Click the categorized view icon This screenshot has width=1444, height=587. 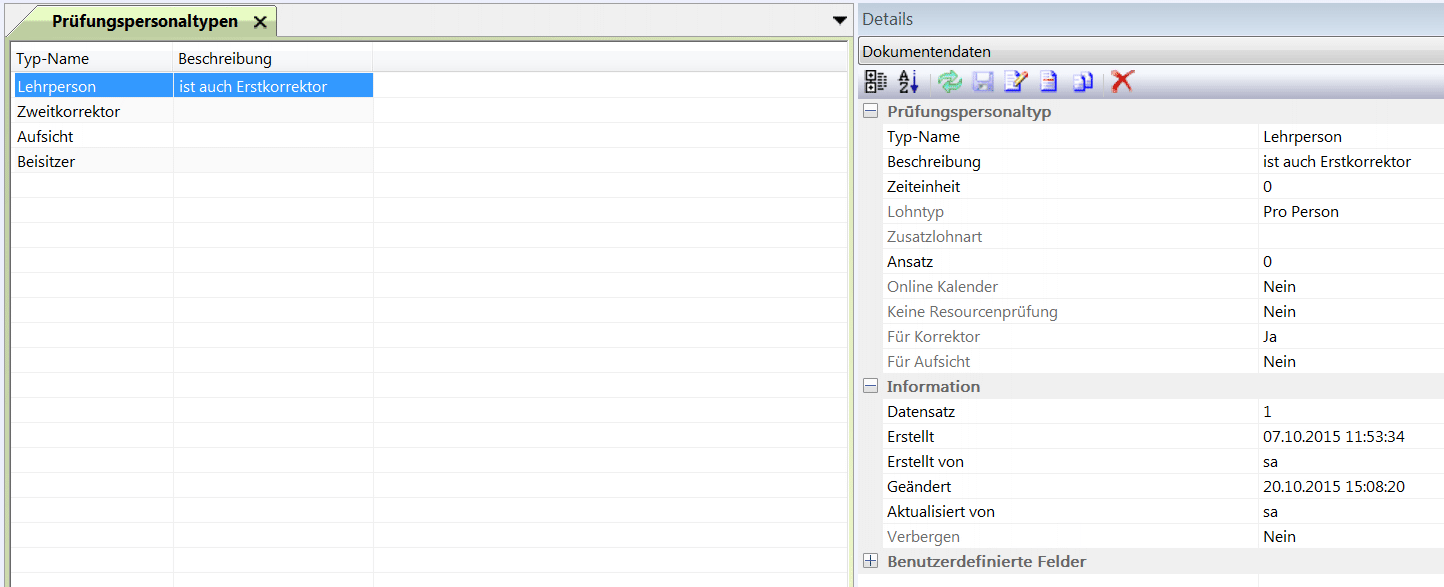coord(875,82)
